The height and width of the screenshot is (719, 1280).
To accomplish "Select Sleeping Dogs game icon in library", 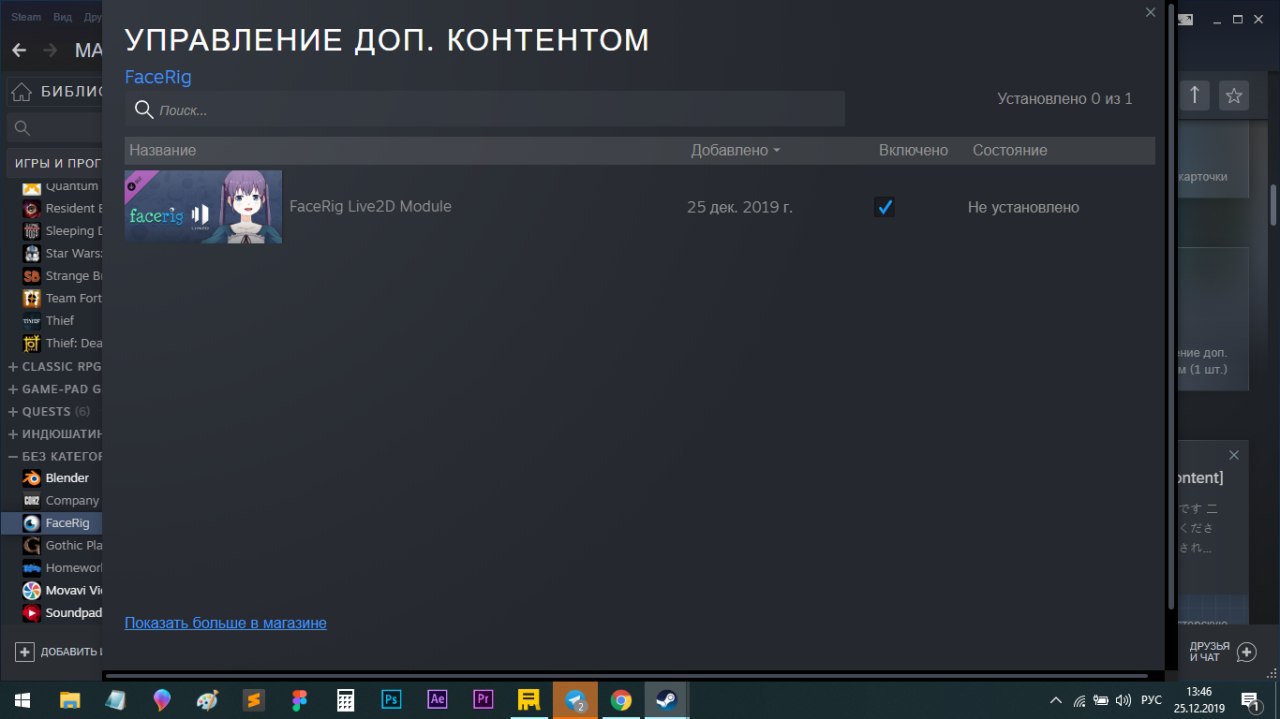I will pos(31,231).
